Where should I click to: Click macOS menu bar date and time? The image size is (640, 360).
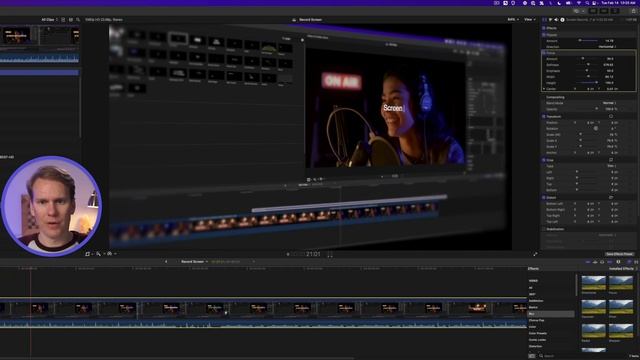pos(618,3)
